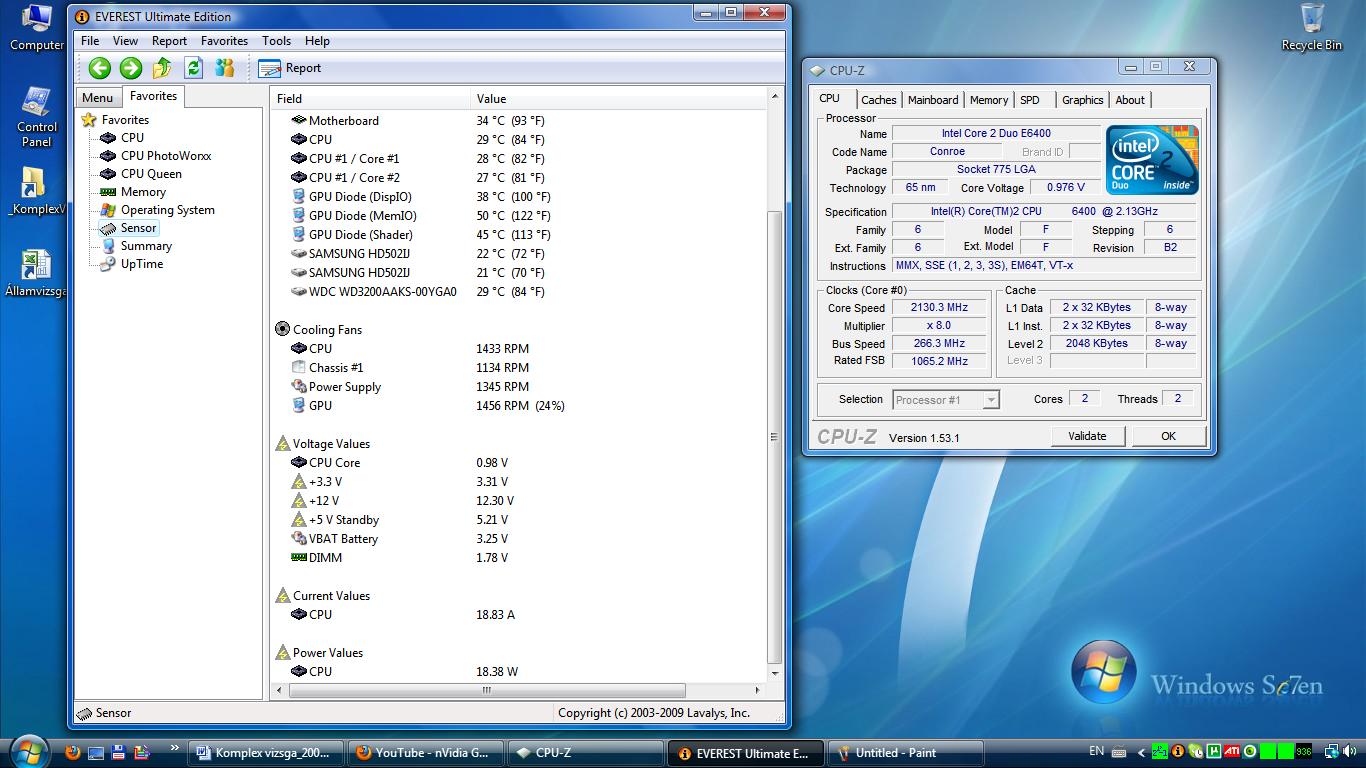Open the Favorites menu in menu bar

click(x=224, y=41)
